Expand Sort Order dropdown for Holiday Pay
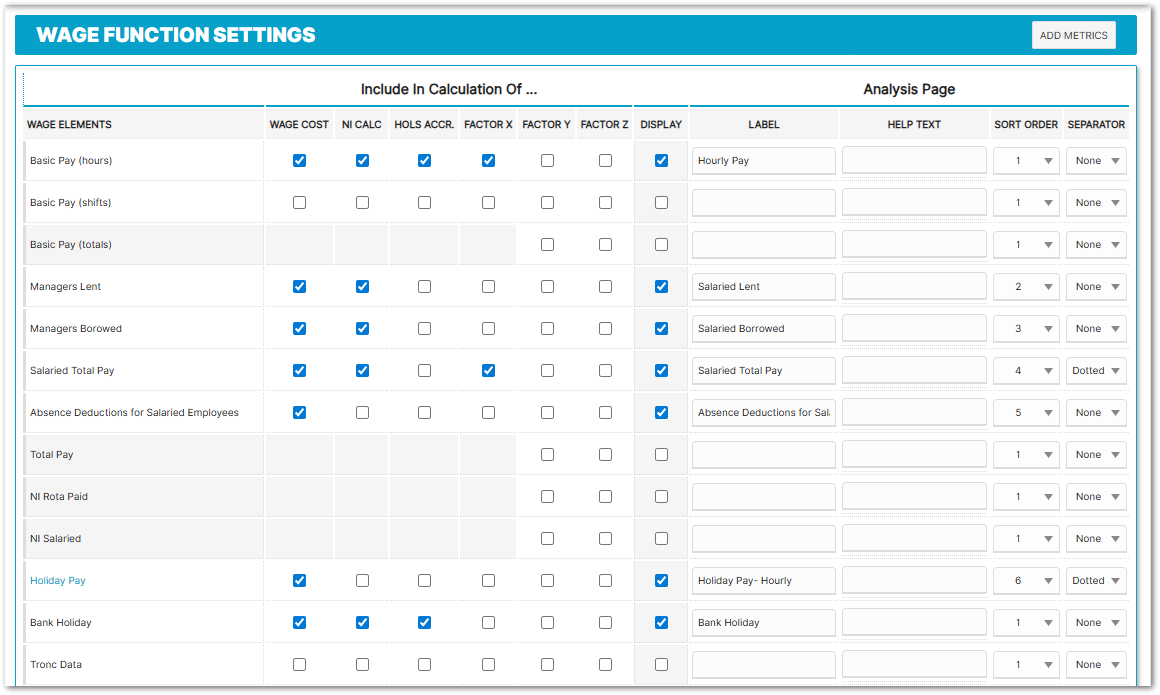The height and width of the screenshot is (695, 1160). pos(1026,581)
